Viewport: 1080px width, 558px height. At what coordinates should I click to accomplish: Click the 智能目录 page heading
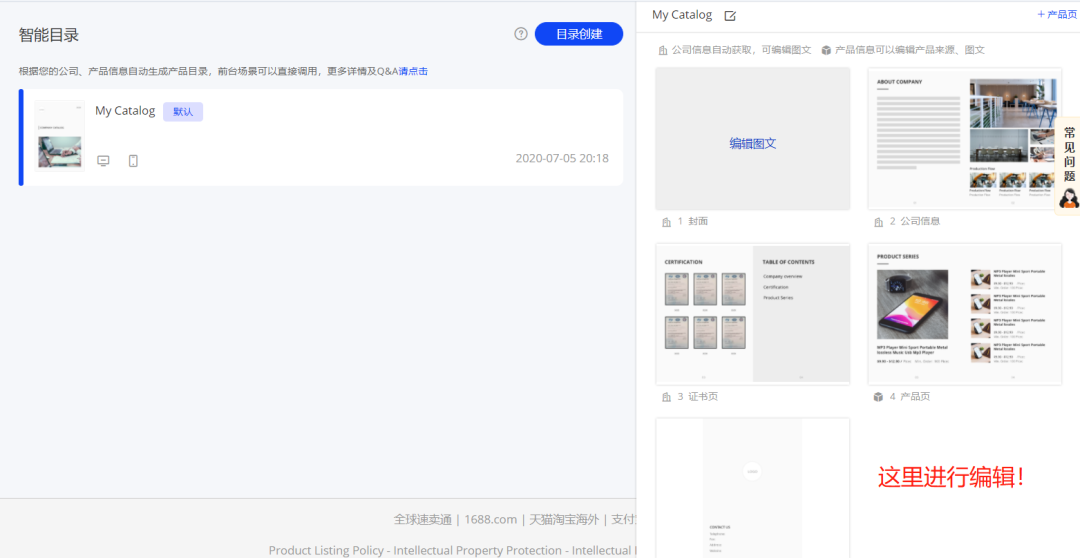click(49, 35)
